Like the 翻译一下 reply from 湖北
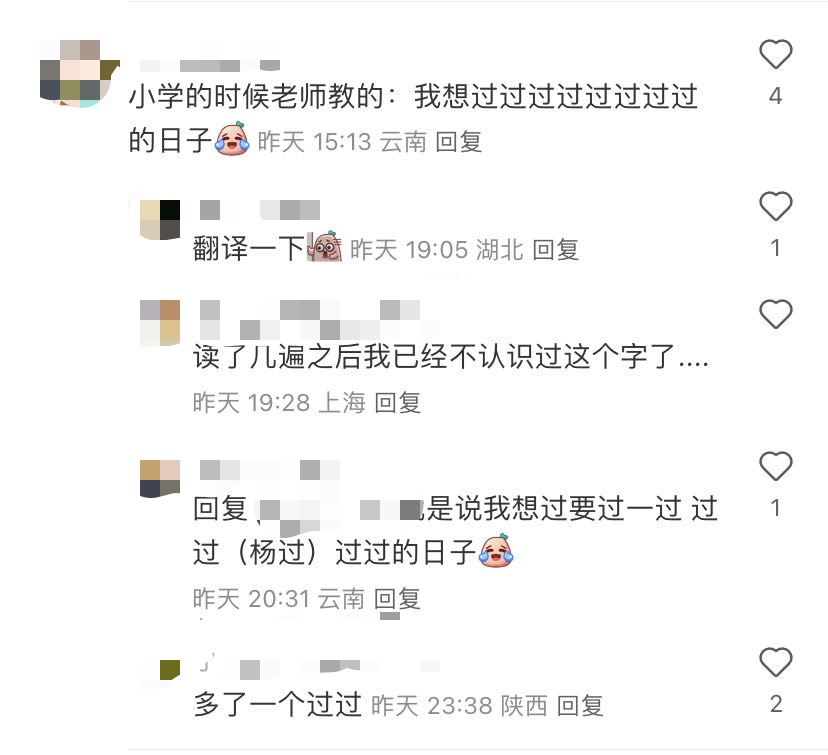 (x=775, y=206)
